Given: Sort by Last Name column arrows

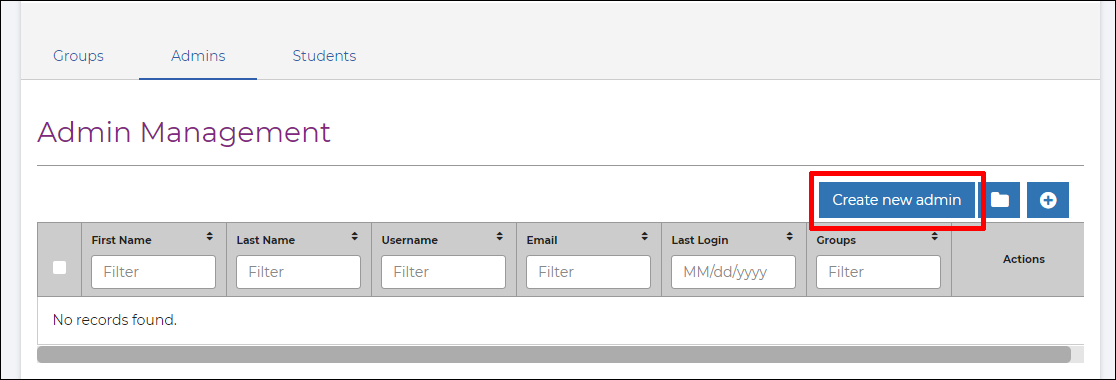Looking at the screenshot, I should tap(354, 236).
